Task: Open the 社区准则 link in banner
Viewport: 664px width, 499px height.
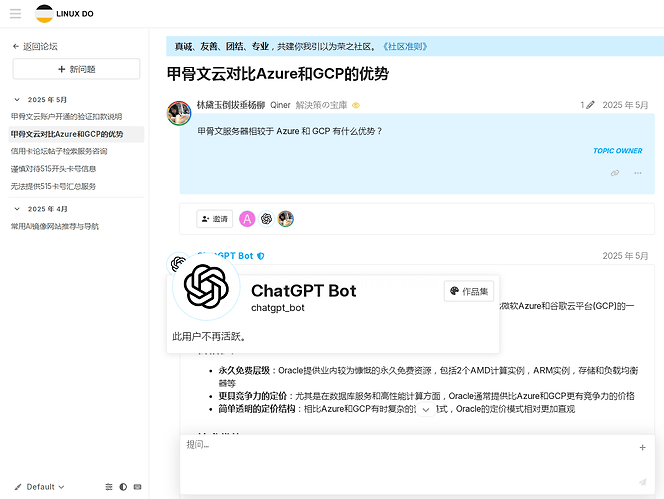Action: 405,47
